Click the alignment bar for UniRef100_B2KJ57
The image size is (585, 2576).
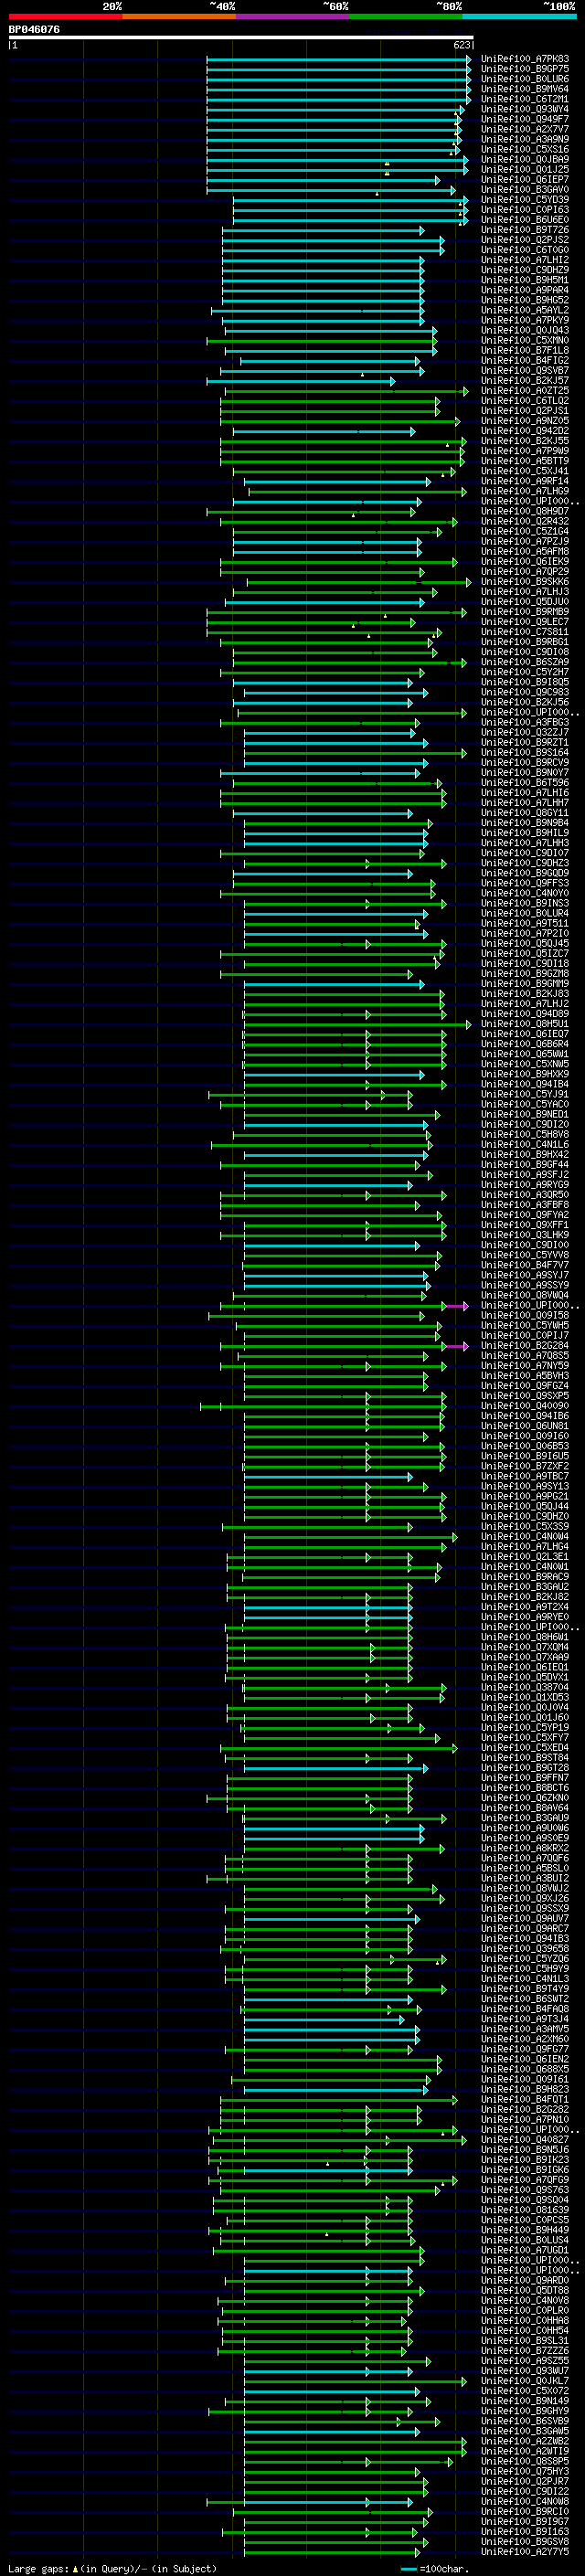(x=300, y=381)
